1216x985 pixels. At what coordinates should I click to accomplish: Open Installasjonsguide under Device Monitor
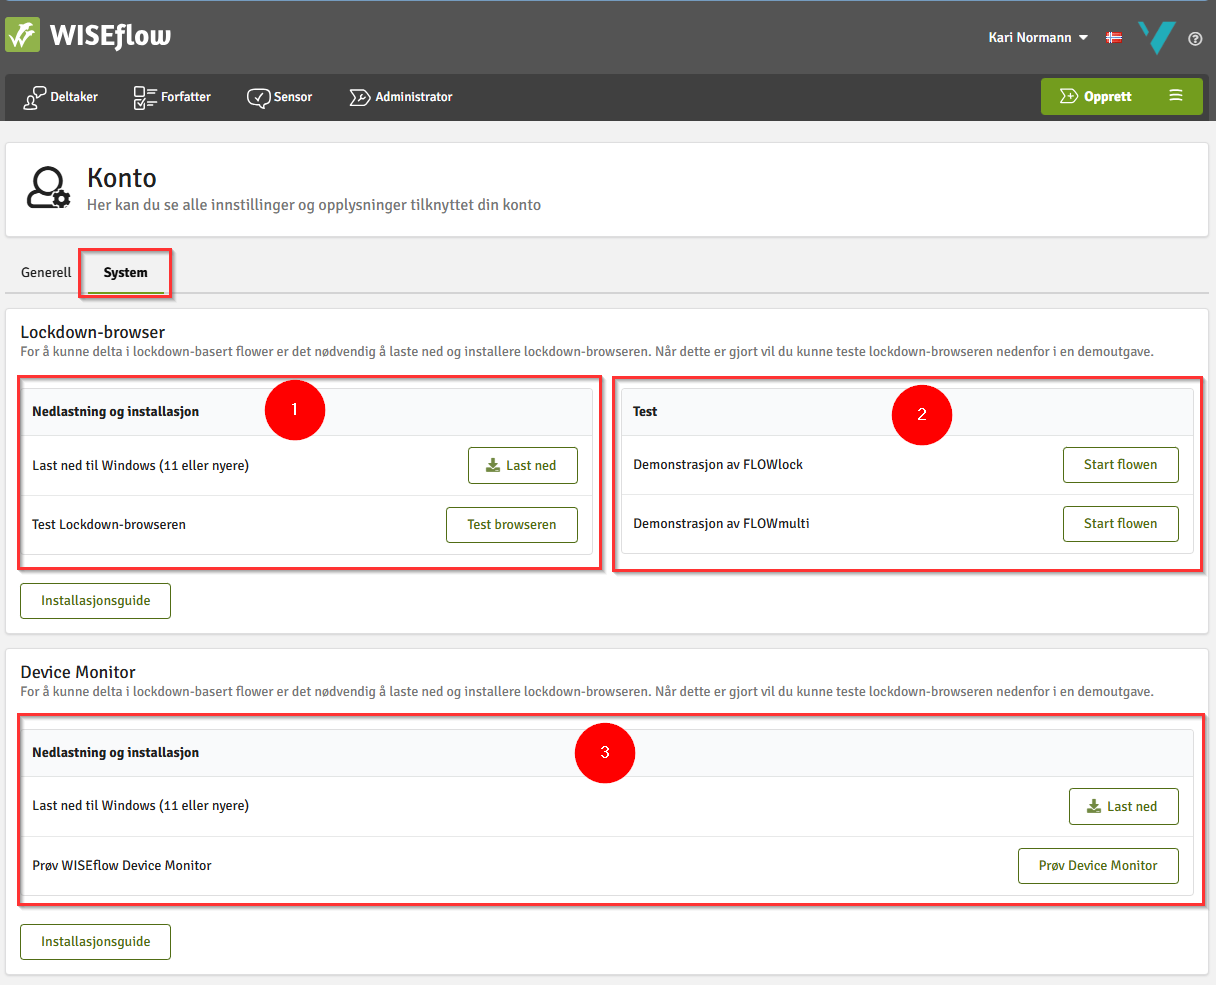click(x=95, y=941)
